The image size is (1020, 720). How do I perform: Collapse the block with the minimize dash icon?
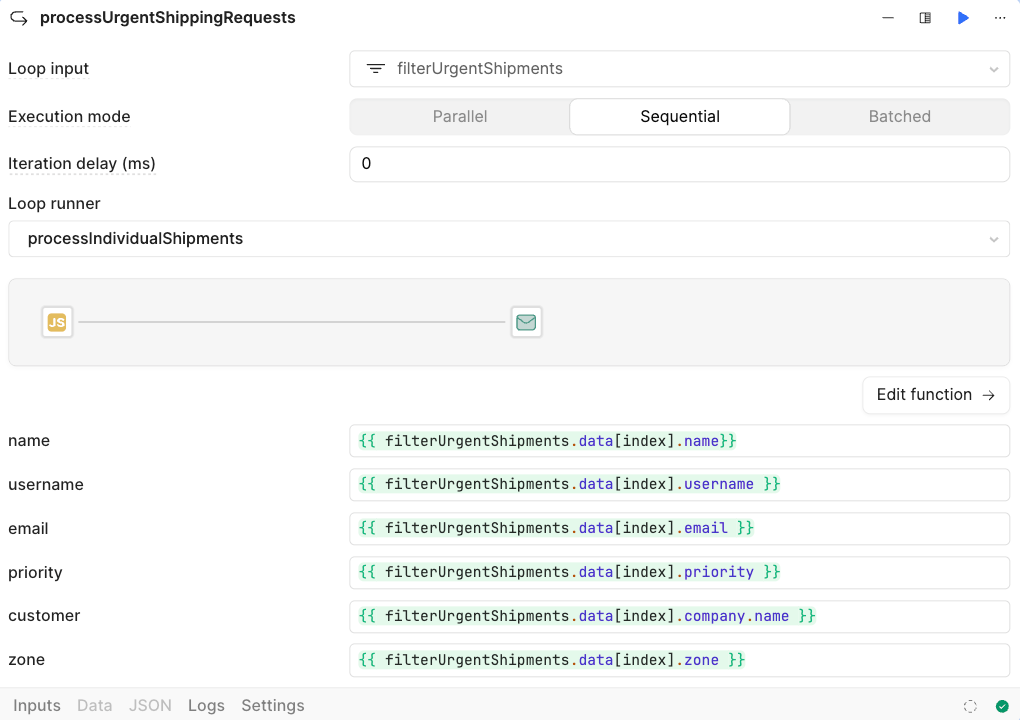point(887,18)
